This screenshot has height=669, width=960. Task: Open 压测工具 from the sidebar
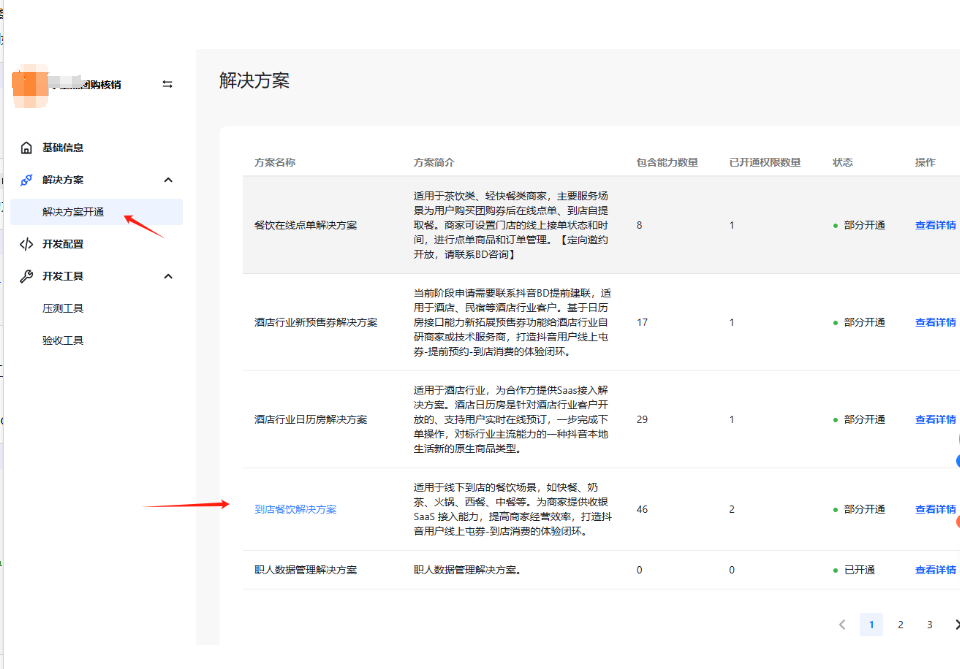pyautogui.click(x=62, y=308)
